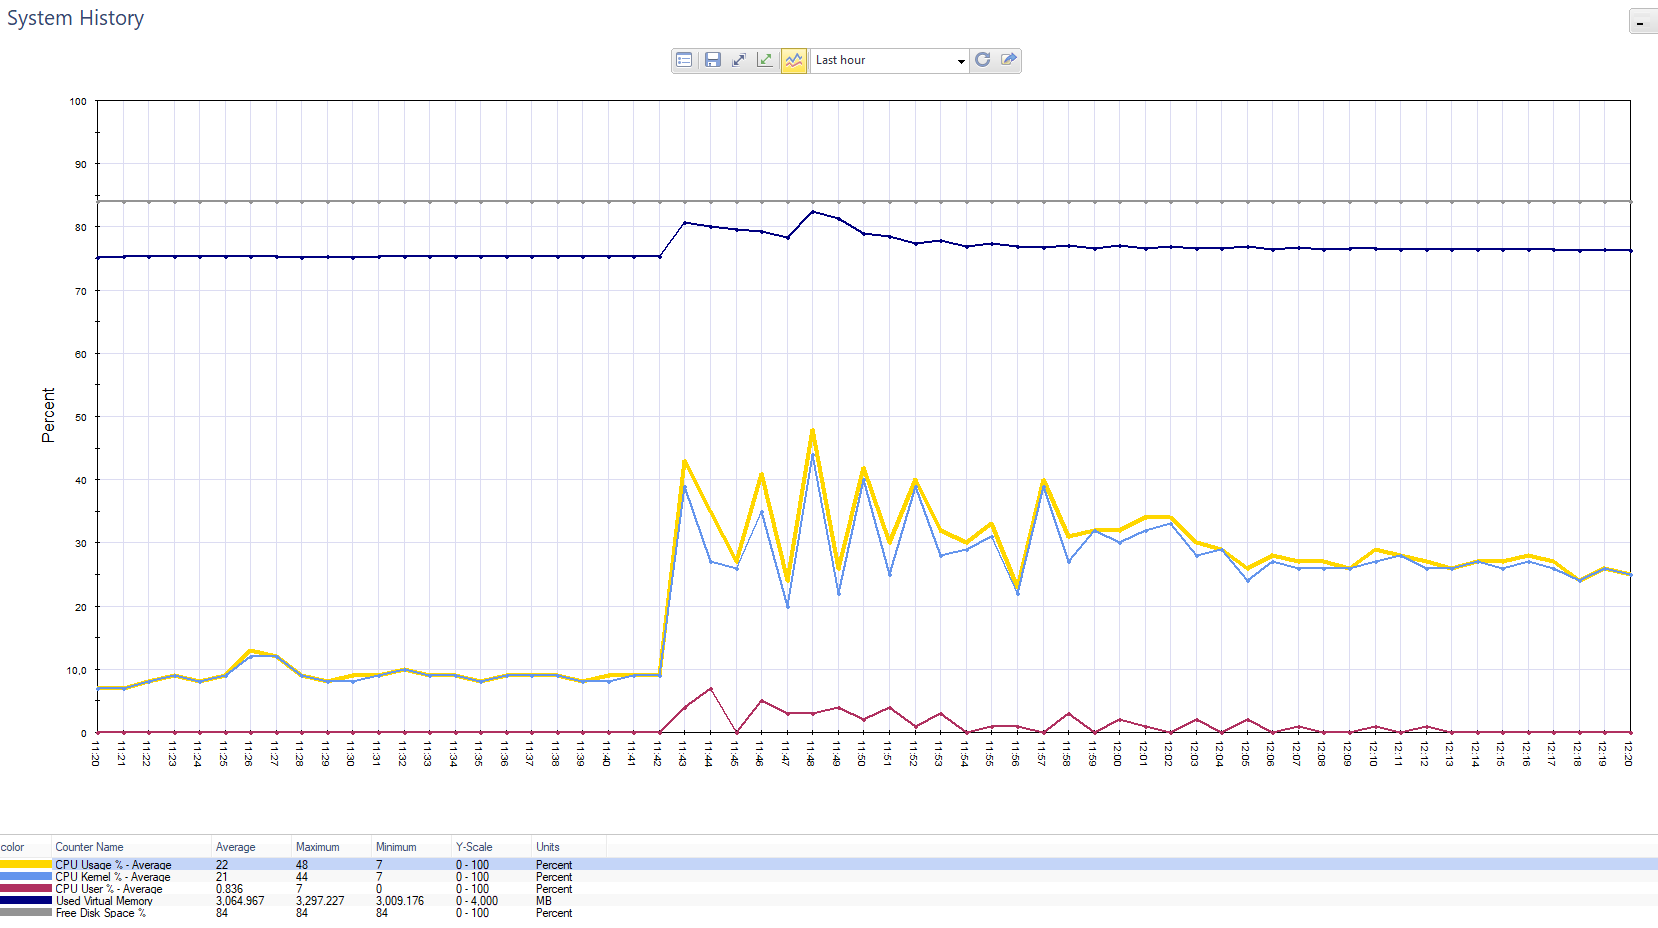
Task: Click the green-arrow chart scale icon
Action: (765, 60)
